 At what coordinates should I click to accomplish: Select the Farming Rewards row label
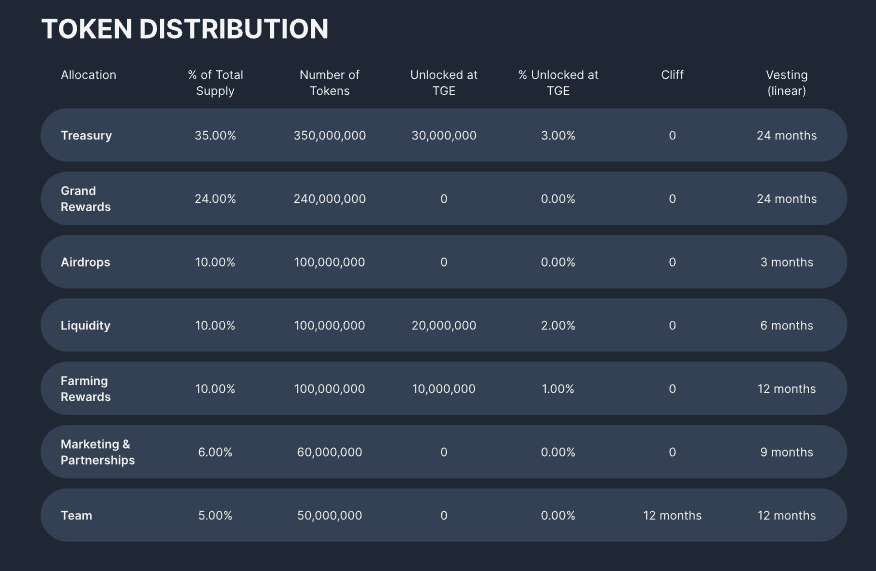pos(85,389)
